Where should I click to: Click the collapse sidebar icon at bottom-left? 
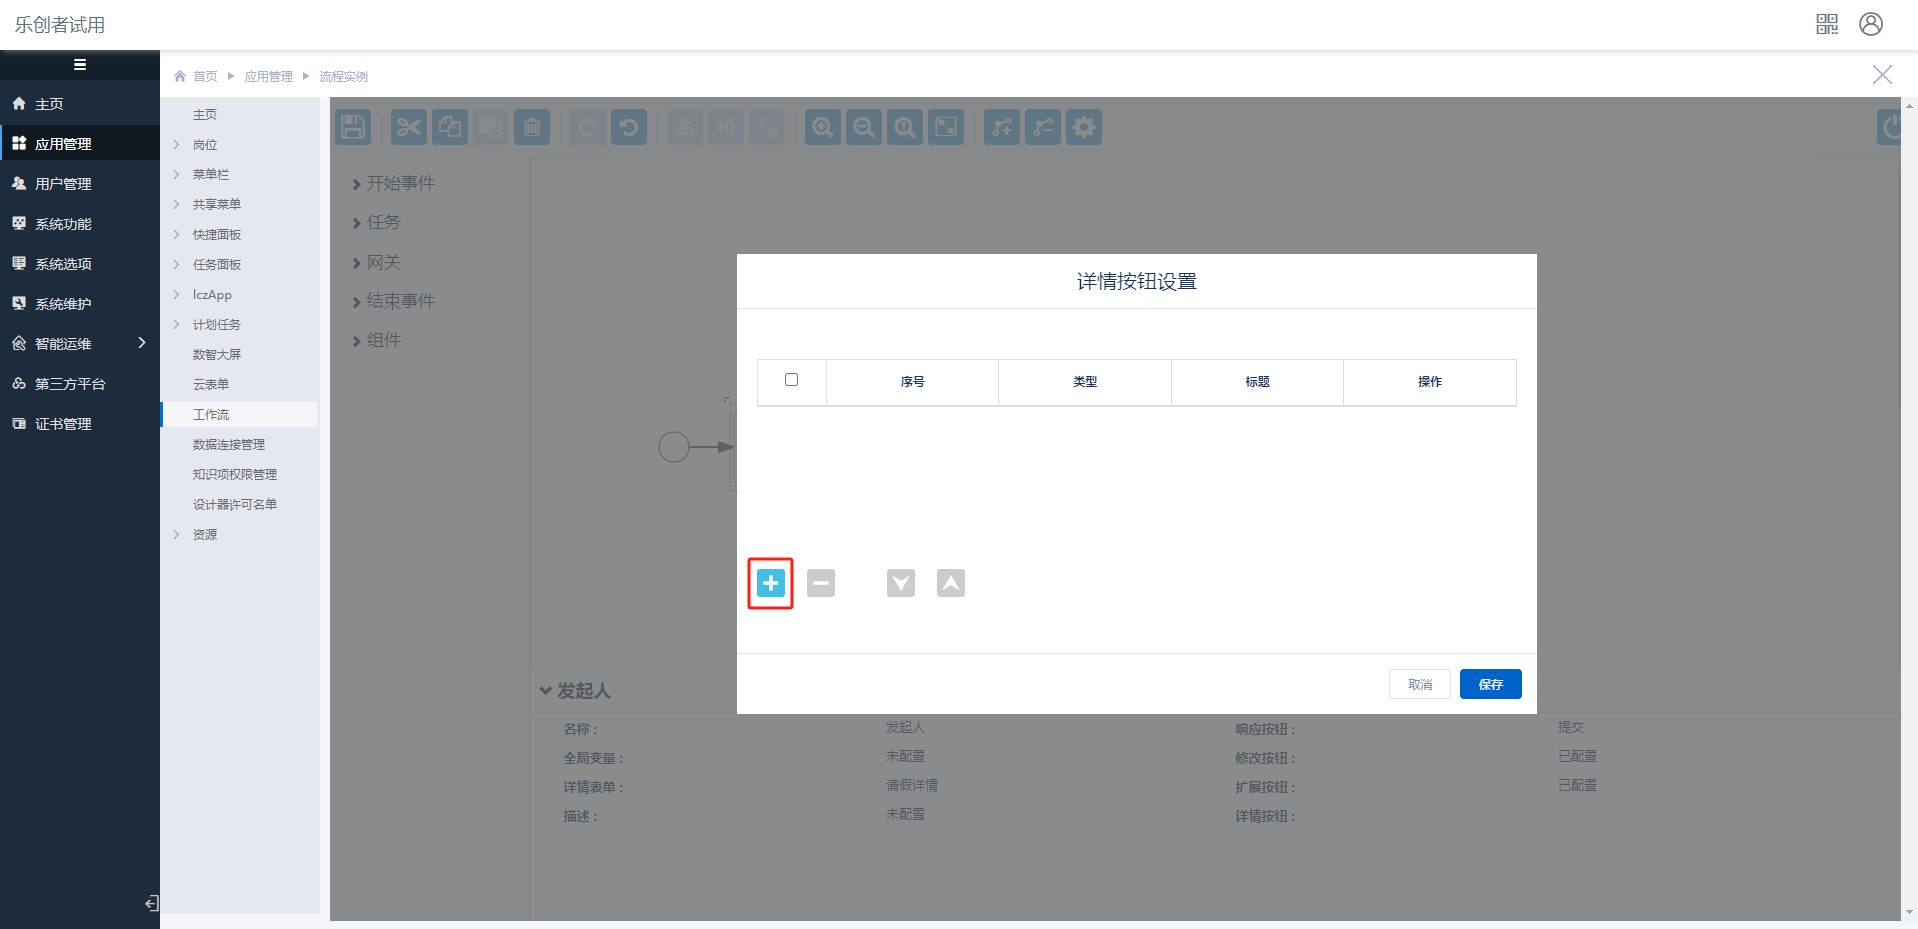pos(151,903)
